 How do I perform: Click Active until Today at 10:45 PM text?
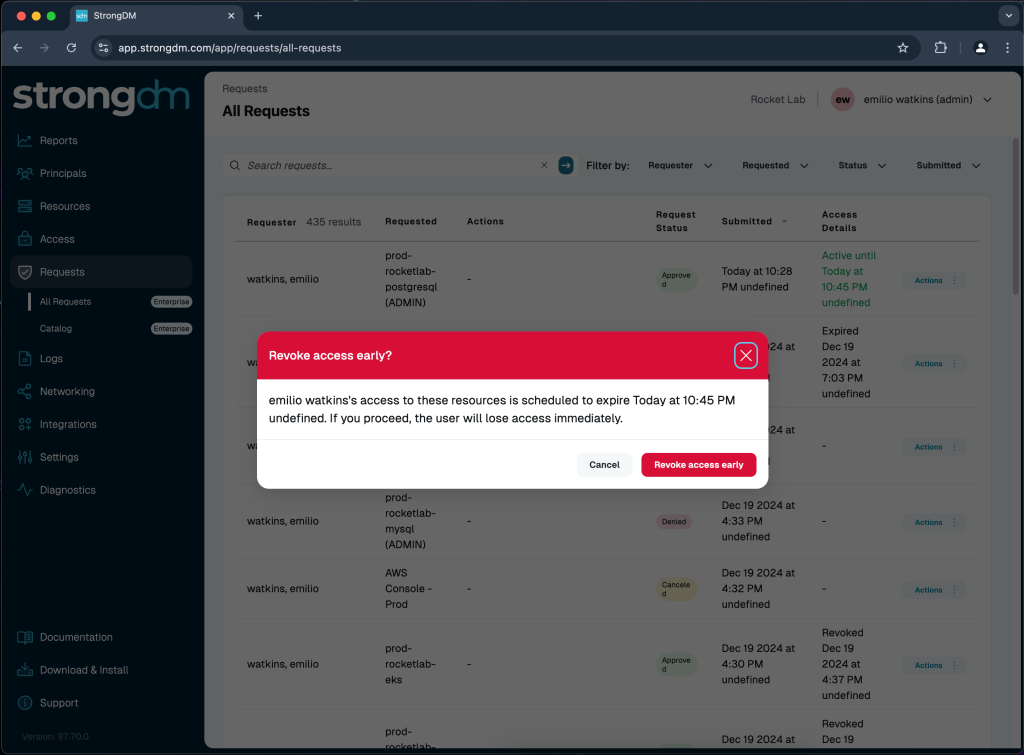point(848,279)
